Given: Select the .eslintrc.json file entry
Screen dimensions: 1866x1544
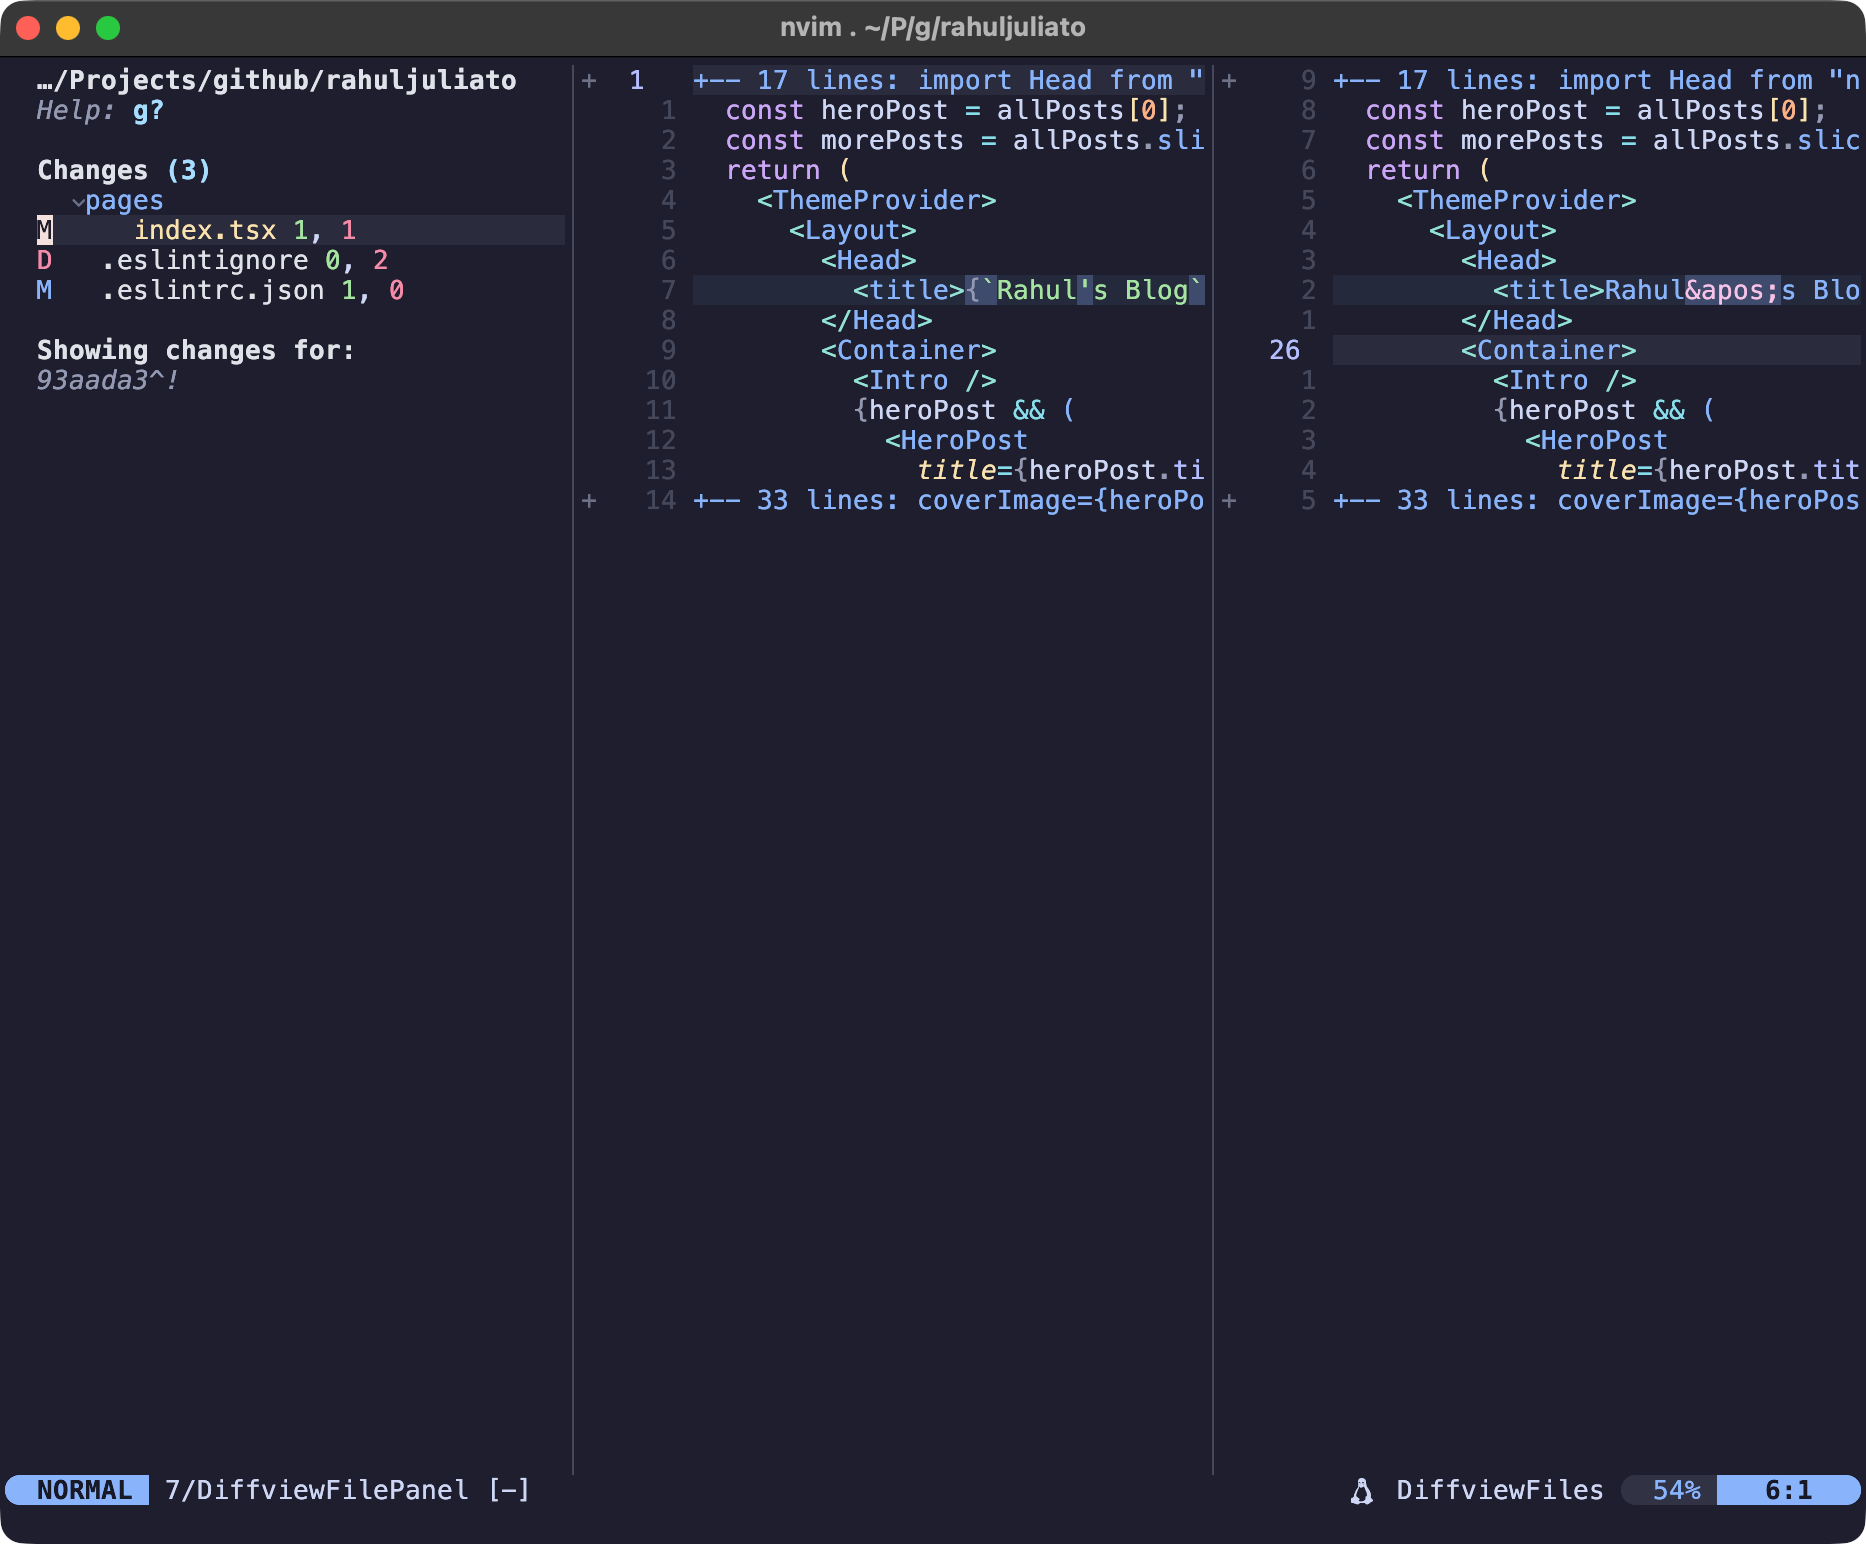Looking at the screenshot, I should 213,290.
